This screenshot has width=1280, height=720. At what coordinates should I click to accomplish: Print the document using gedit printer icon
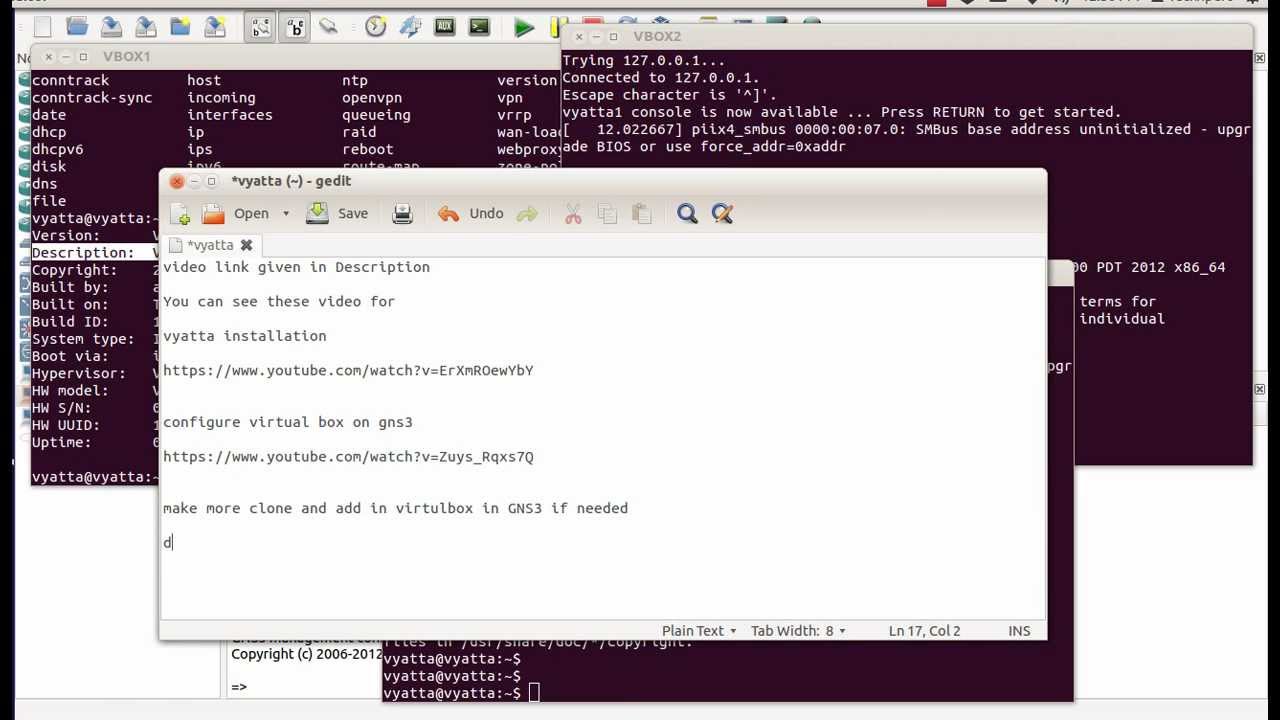point(402,214)
